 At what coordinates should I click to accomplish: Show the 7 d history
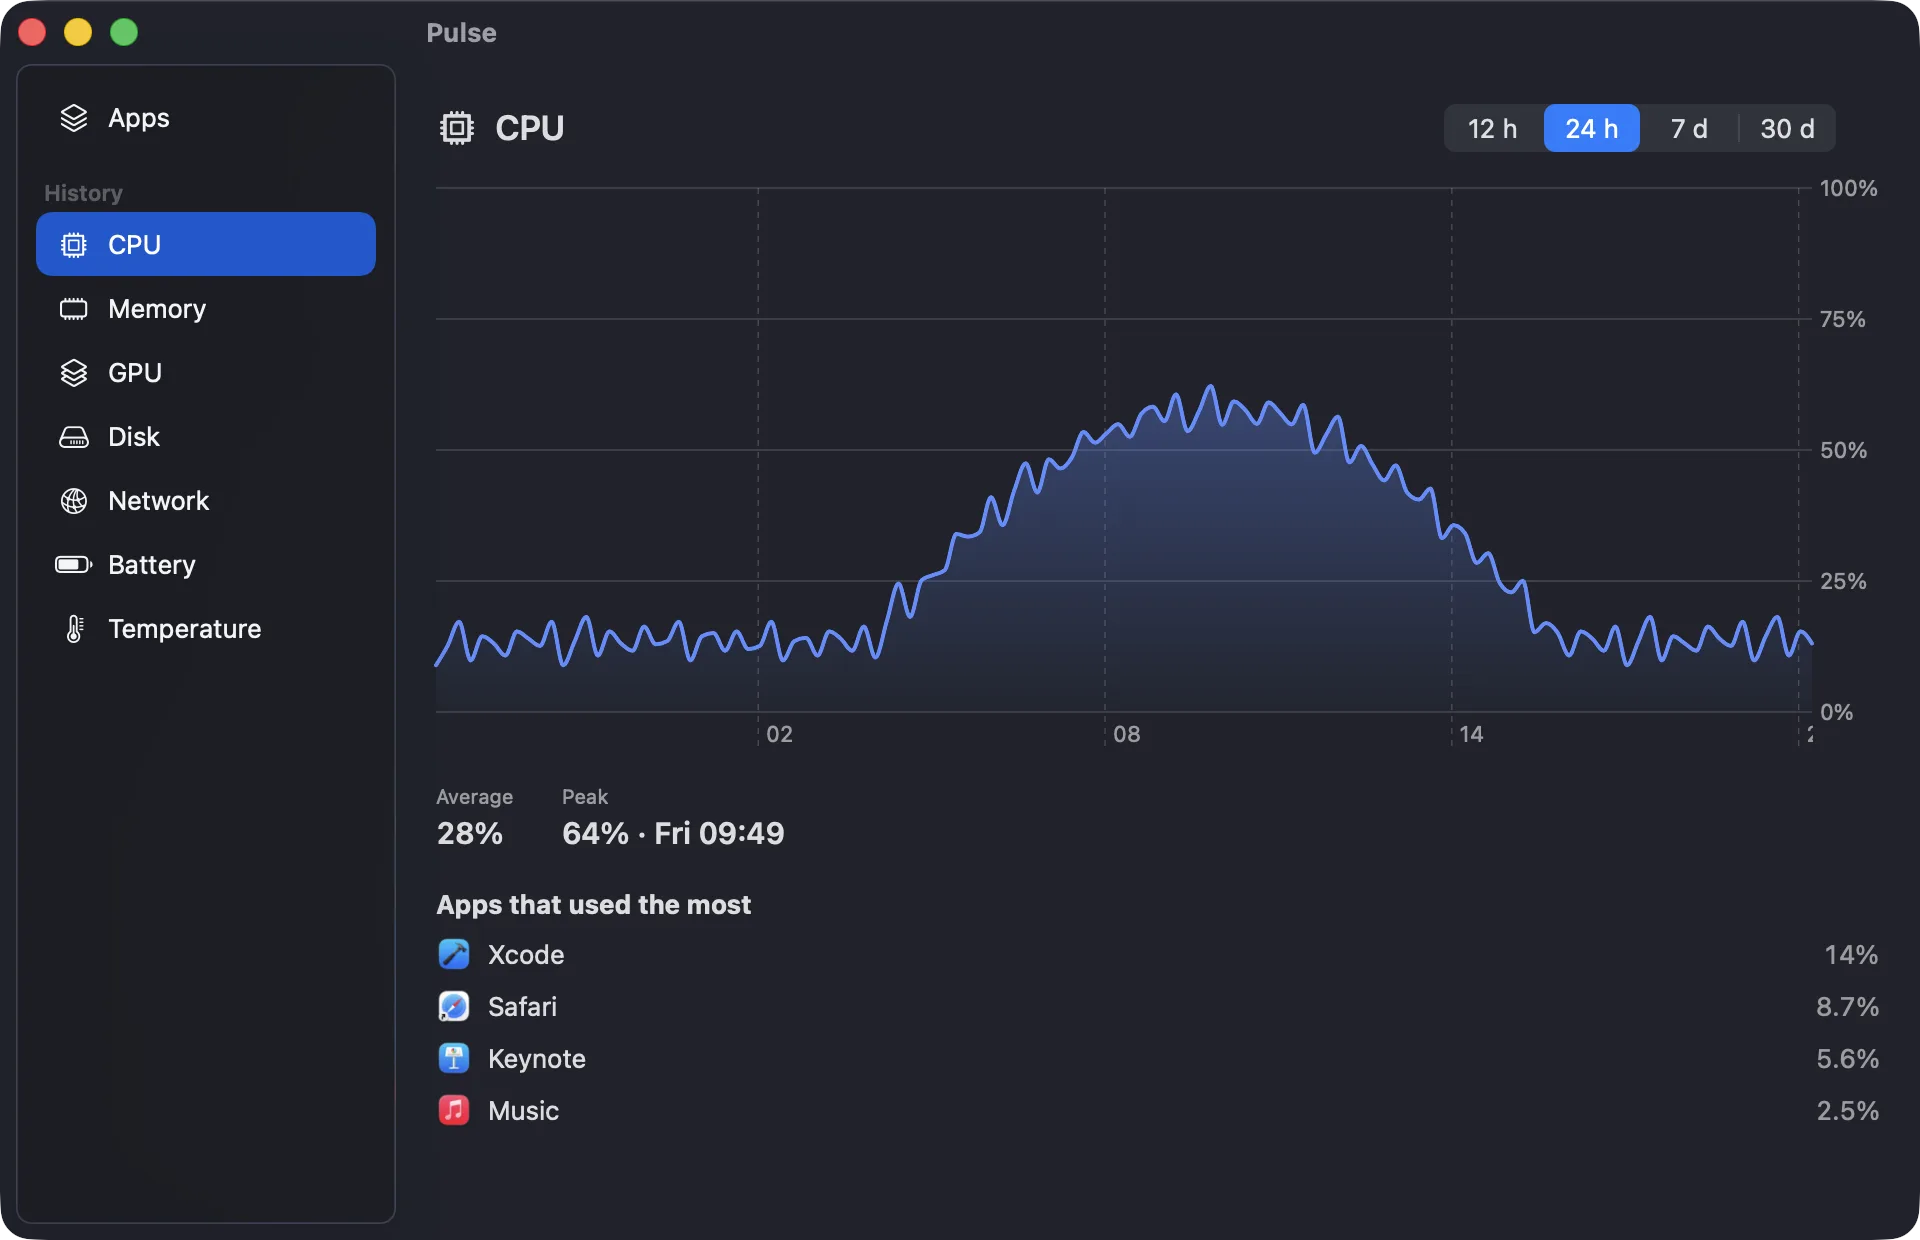tap(1689, 128)
